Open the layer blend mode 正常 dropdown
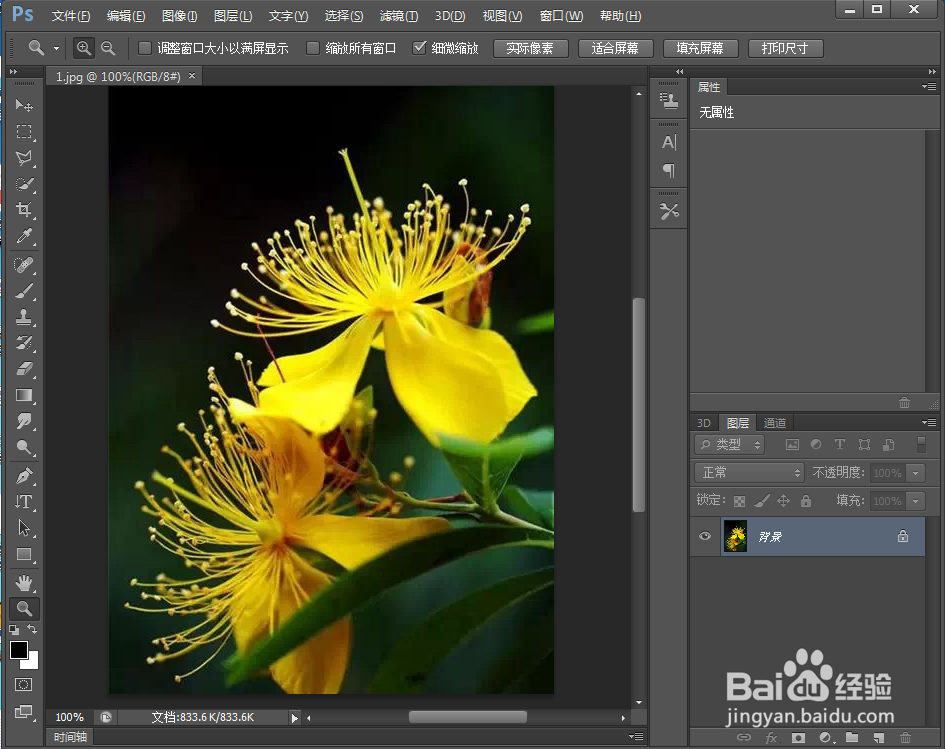945x749 pixels. point(750,473)
